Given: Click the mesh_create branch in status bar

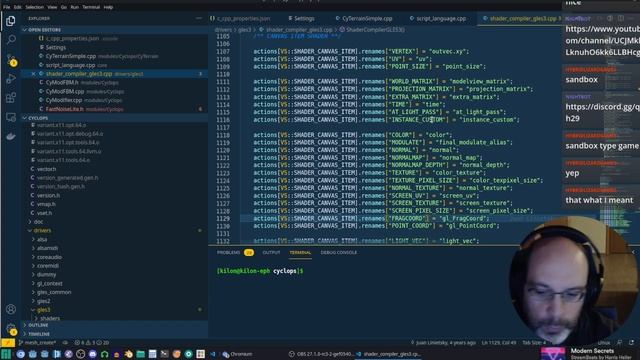Looking at the screenshot, I should pos(38,343).
